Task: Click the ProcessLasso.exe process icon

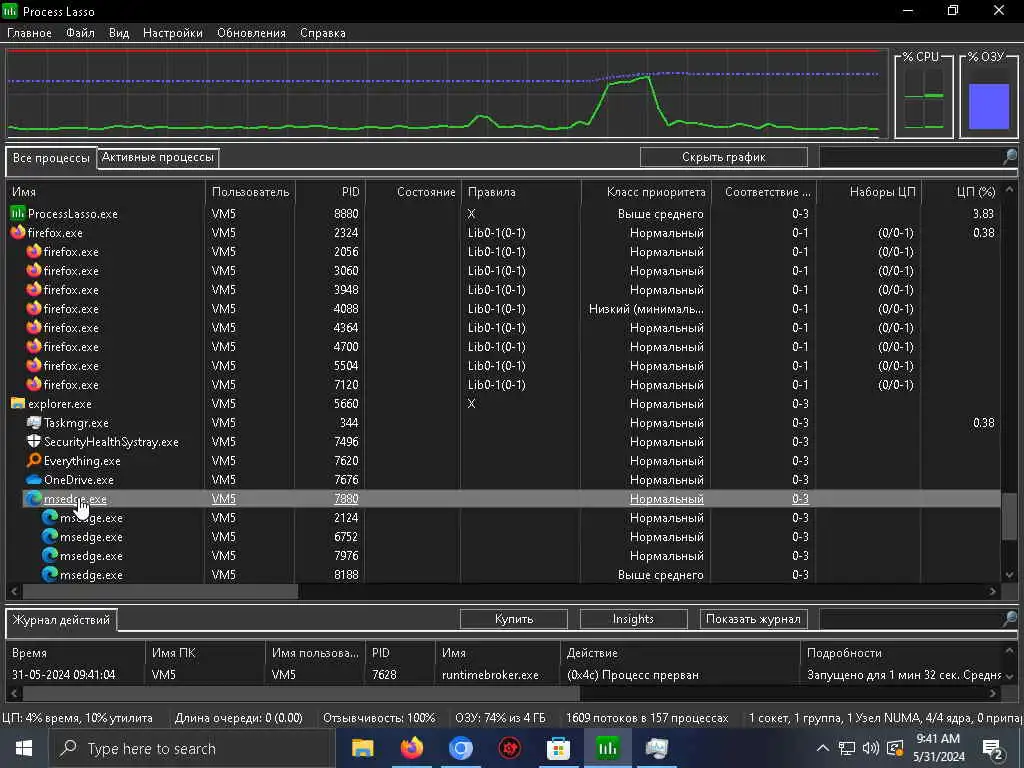Action: [x=18, y=214]
